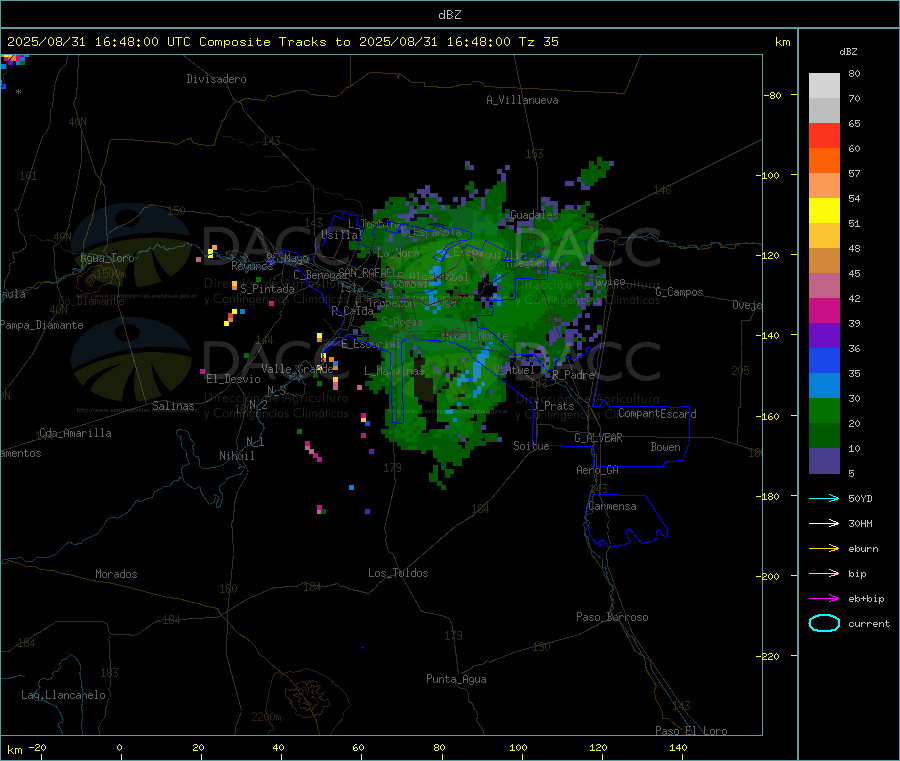Screen dimensions: 900x761
Task: Click the 'Paso_El_Loro' map label
Action: point(691,731)
